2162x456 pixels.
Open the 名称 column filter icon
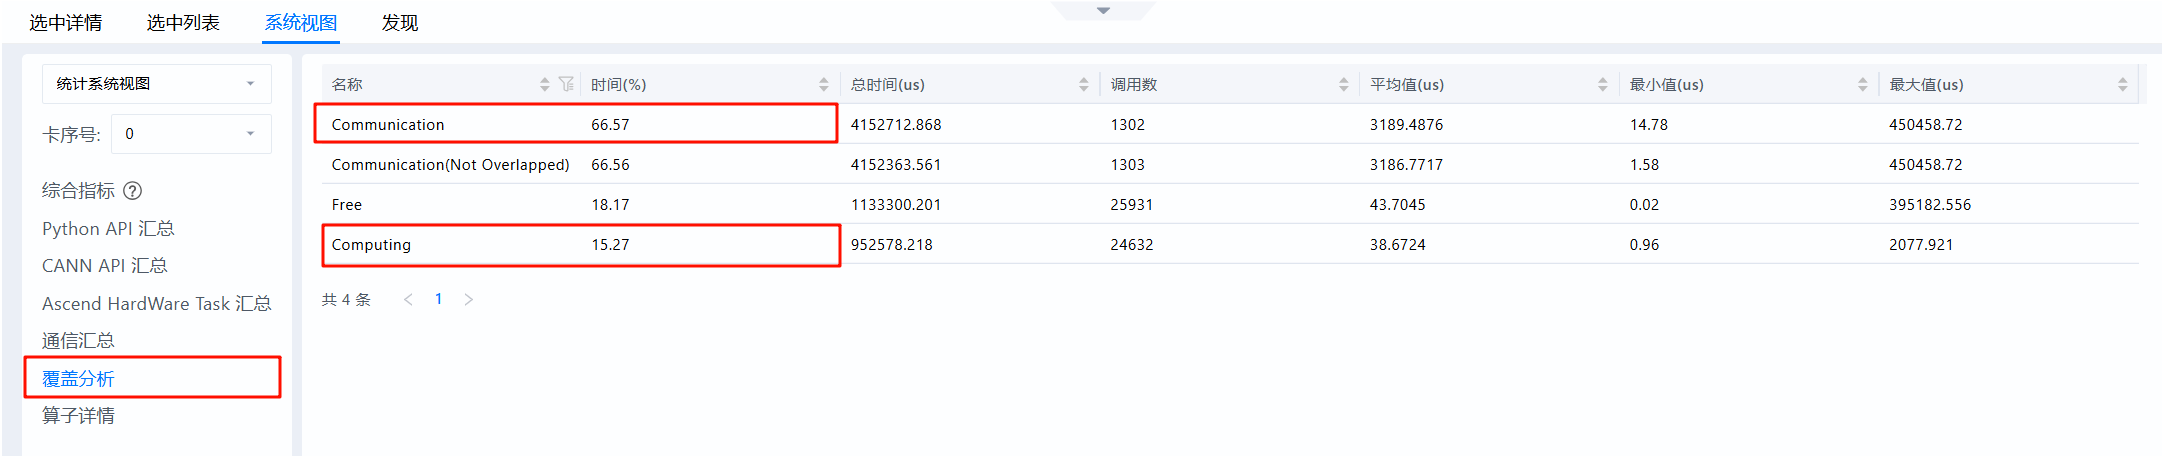tap(567, 84)
